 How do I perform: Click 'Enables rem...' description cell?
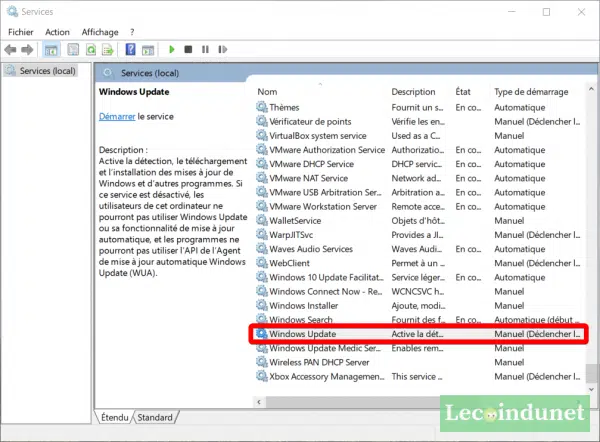click(x=417, y=348)
